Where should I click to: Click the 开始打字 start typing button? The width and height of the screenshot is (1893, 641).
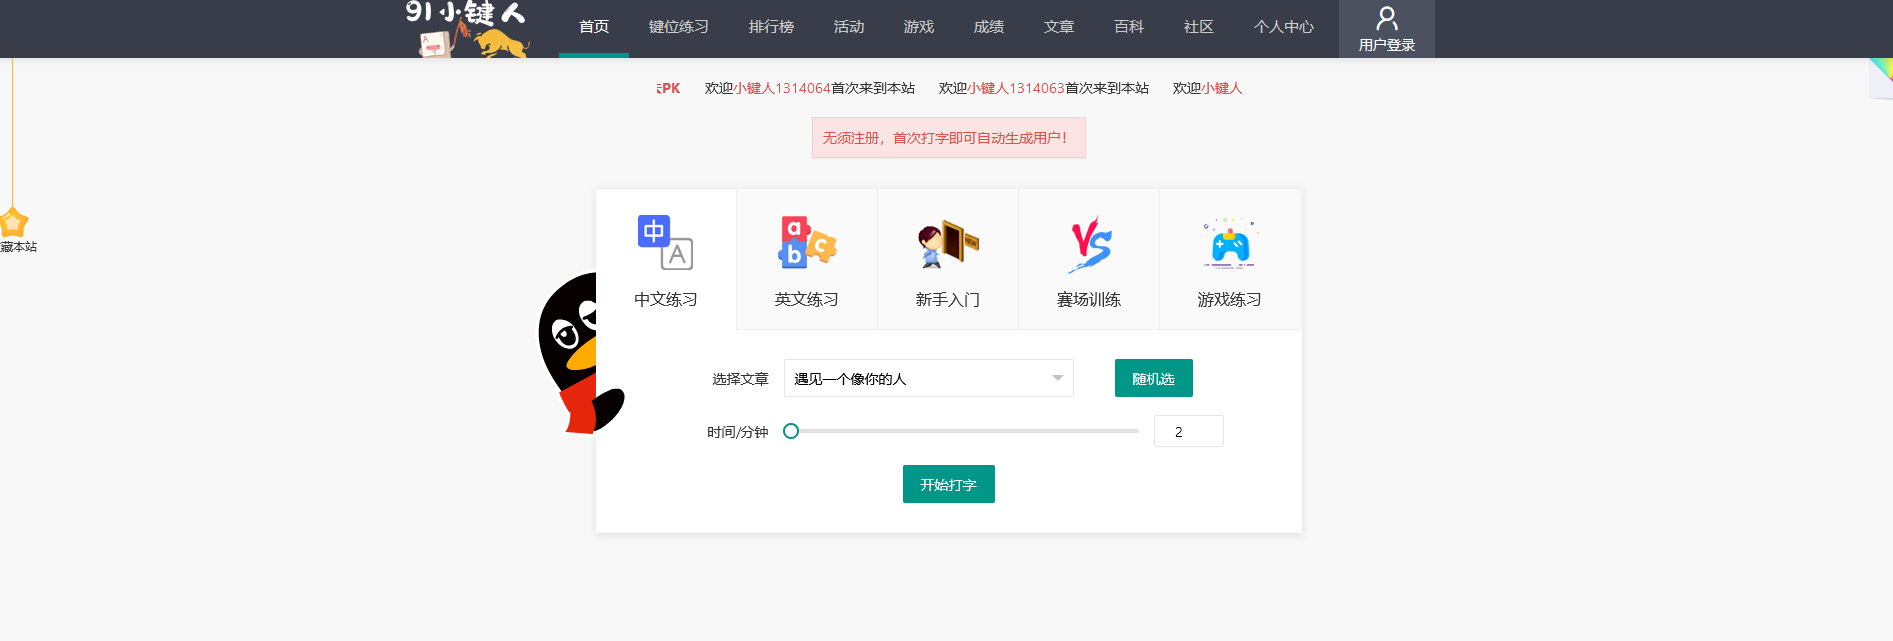coord(949,484)
